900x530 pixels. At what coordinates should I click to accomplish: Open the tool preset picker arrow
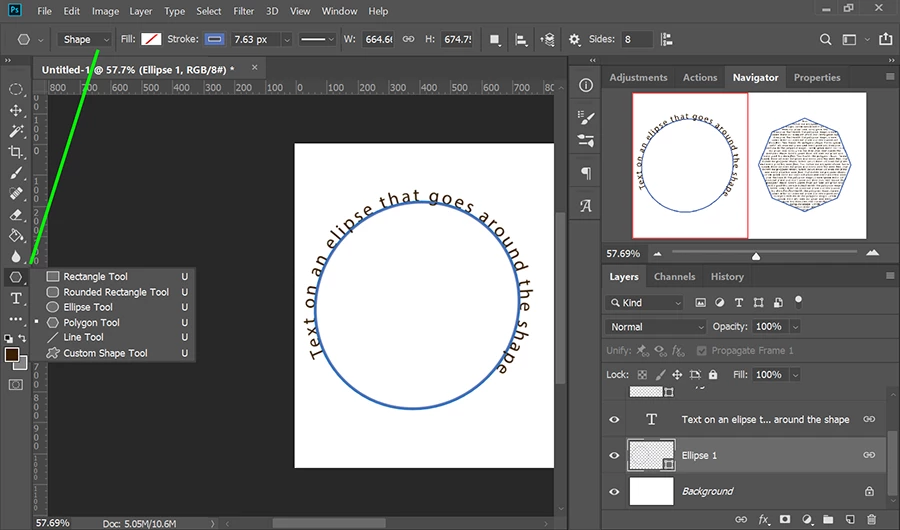pos(40,40)
